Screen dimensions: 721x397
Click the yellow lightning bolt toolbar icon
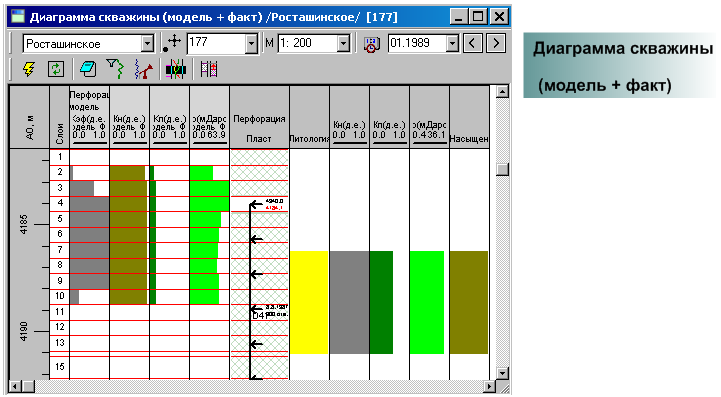pyautogui.click(x=29, y=69)
